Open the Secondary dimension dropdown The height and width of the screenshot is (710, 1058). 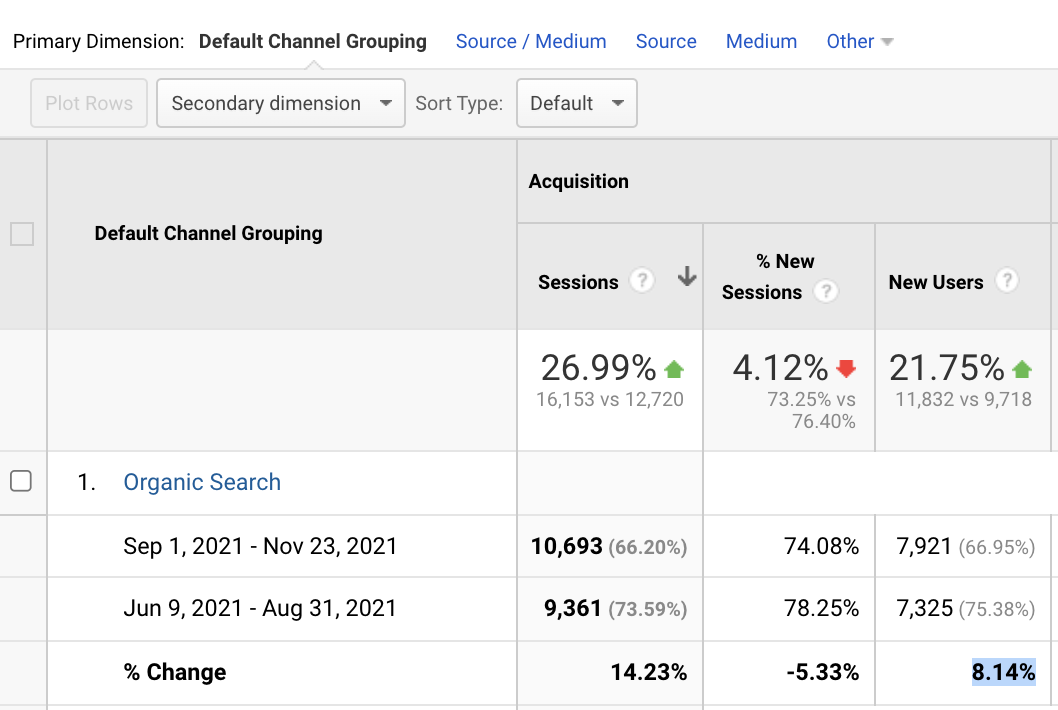pos(280,103)
